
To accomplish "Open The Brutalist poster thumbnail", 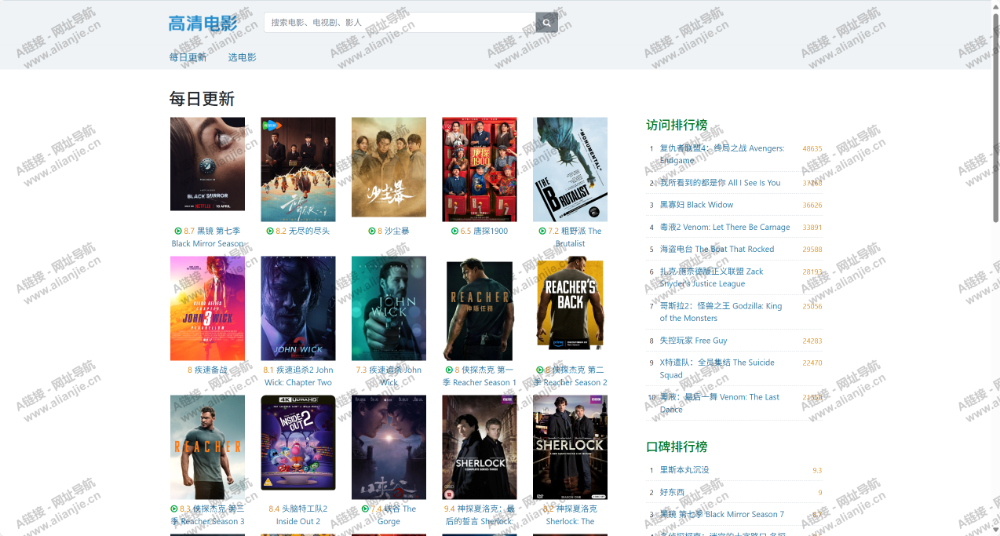I will tap(570, 169).
